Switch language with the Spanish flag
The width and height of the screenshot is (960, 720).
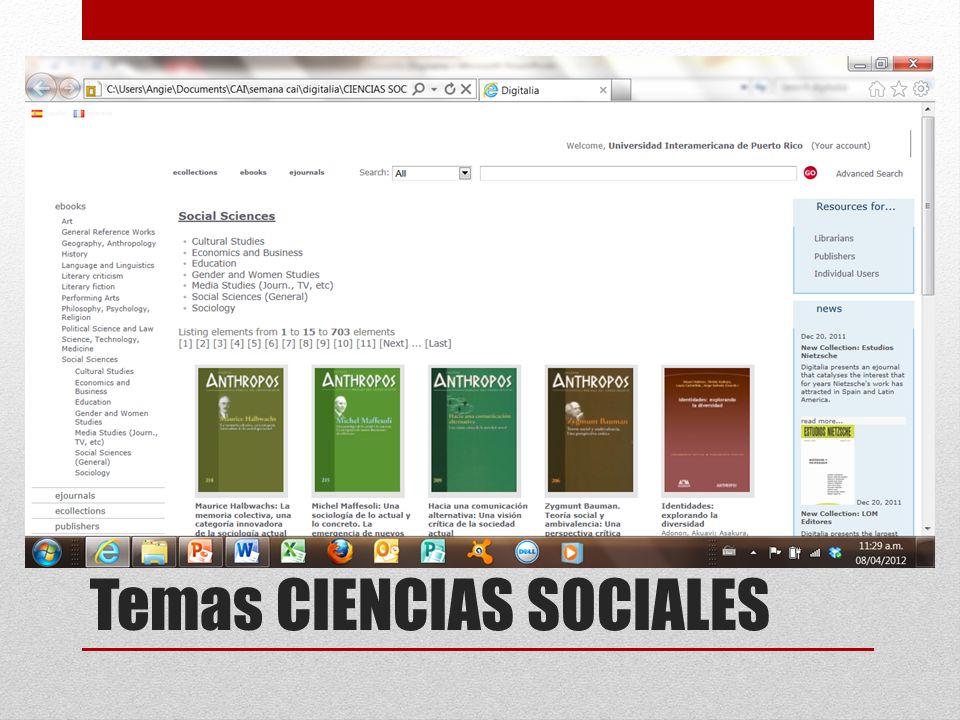[x=37, y=113]
